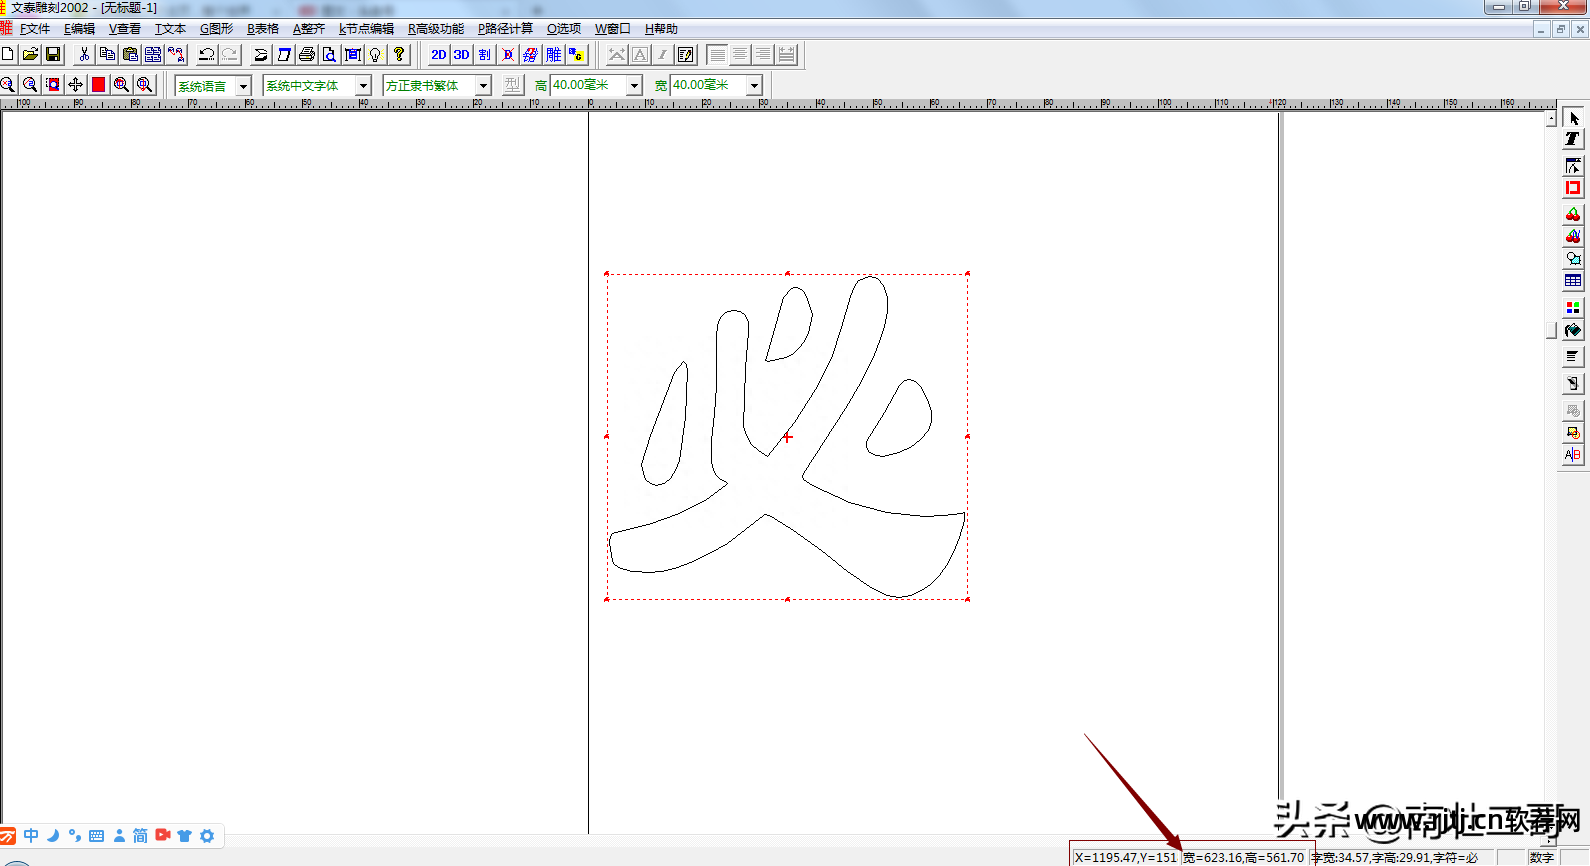This screenshot has width=1590, height=866.
Task: Expand the 方正隶书繁体 font dropdown
Action: [483, 86]
